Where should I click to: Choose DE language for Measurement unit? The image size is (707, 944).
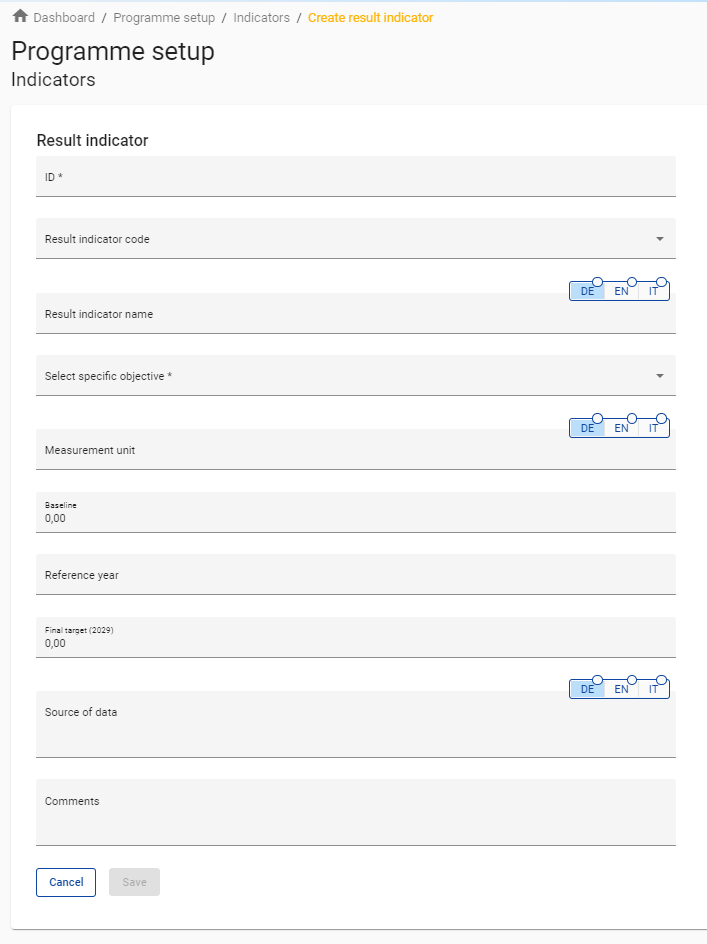(x=587, y=428)
